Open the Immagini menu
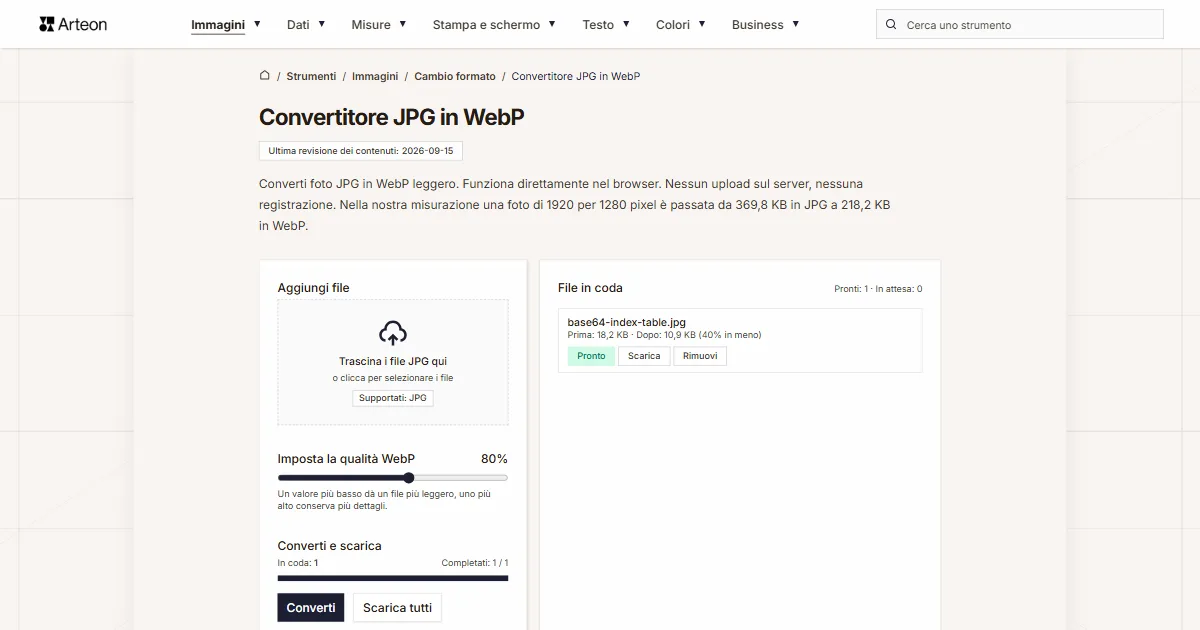 (x=218, y=24)
